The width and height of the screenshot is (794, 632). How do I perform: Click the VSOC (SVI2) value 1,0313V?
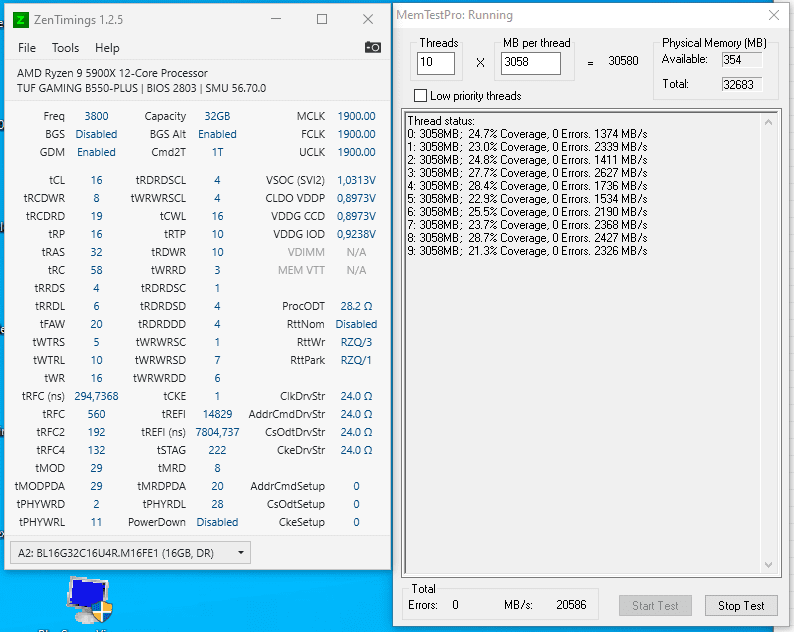click(x=356, y=180)
